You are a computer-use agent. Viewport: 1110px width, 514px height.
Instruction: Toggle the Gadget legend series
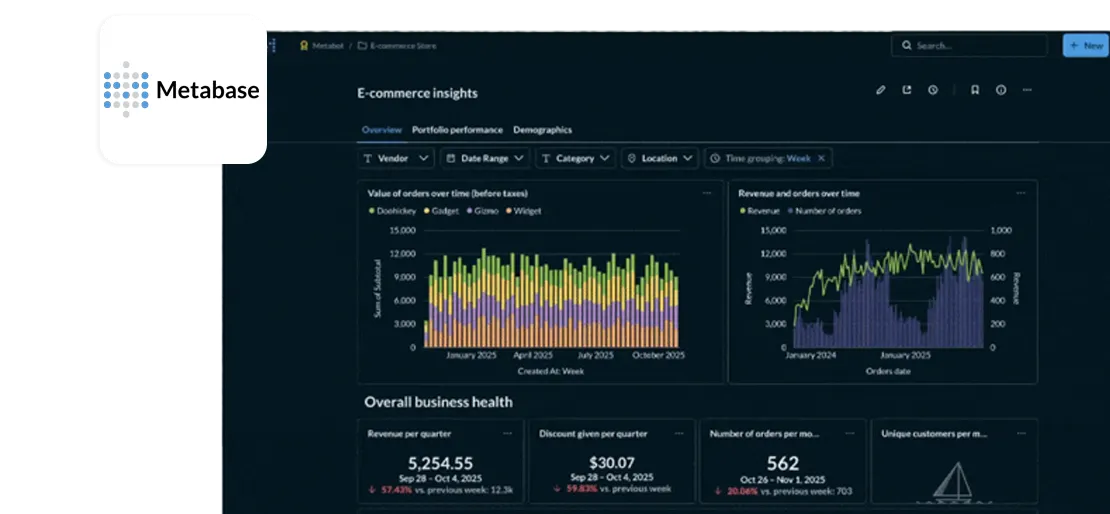441,211
